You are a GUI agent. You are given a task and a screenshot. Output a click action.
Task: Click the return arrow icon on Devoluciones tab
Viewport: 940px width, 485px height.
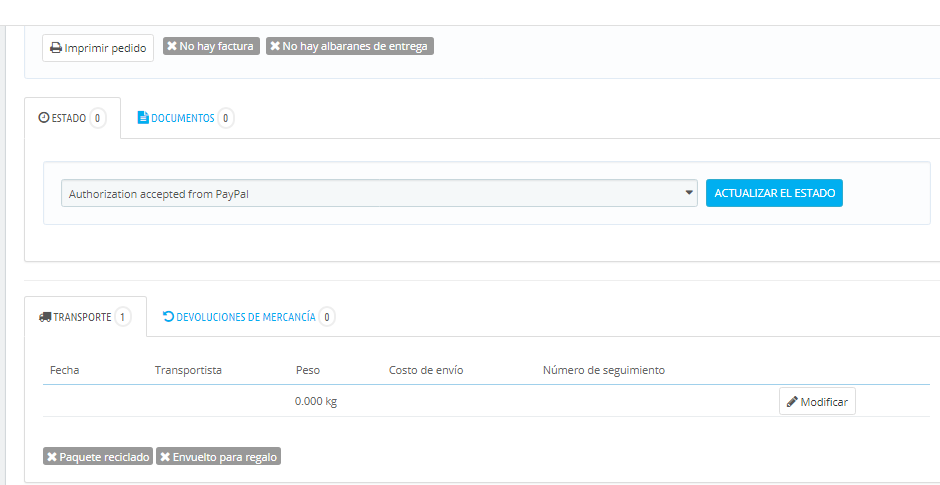[168, 317]
